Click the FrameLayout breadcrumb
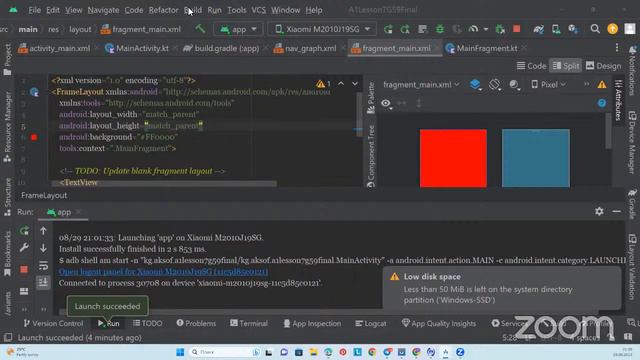The image size is (640, 360). (x=44, y=196)
